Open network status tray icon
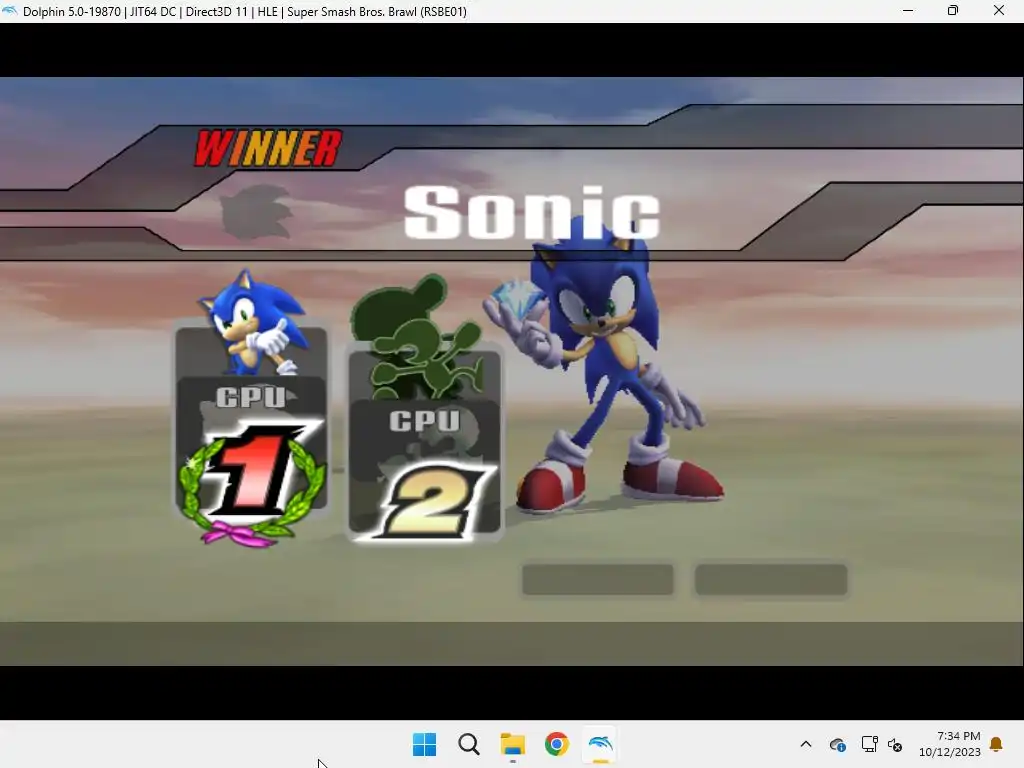The height and width of the screenshot is (768, 1024). [869, 744]
